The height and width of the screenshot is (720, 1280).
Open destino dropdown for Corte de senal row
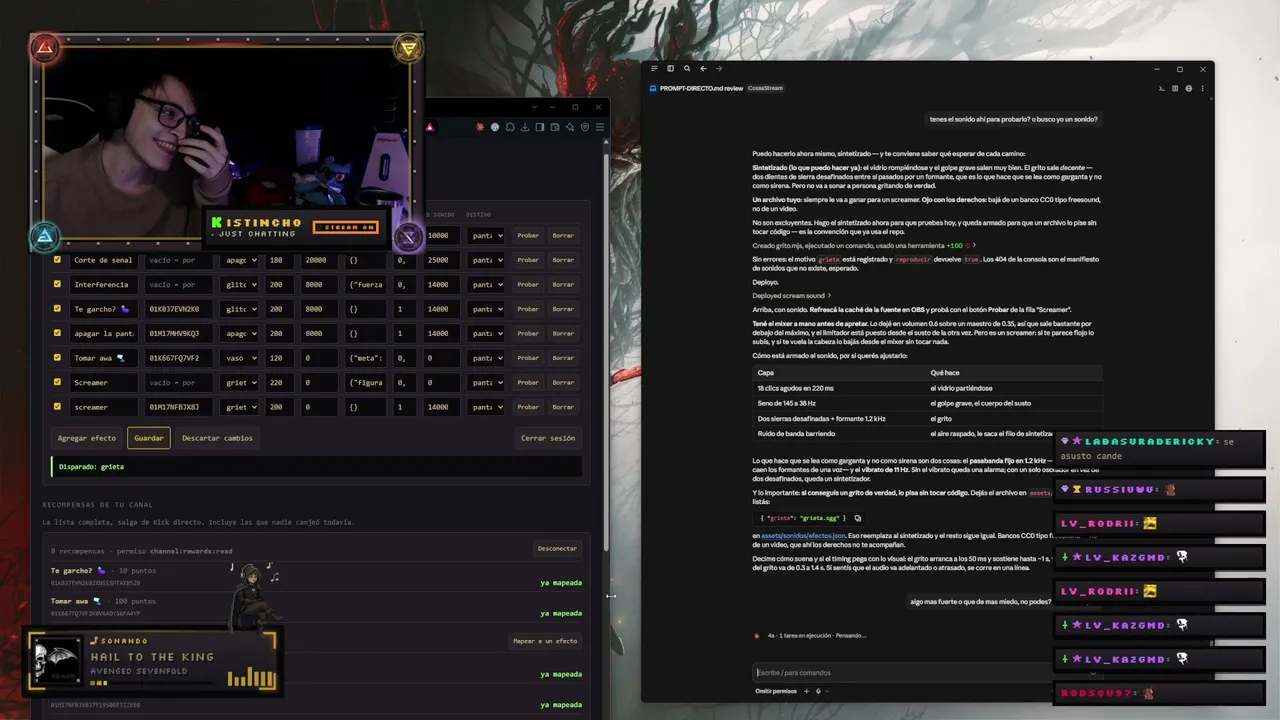pyautogui.click(x=487, y=260)
